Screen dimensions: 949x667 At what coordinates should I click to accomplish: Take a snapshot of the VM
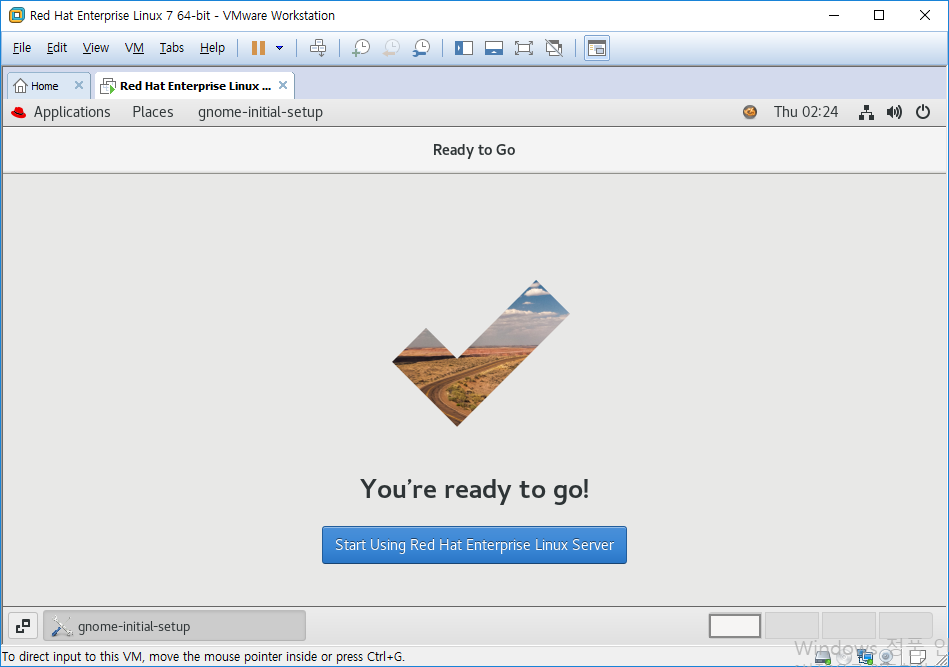point(361,48)
